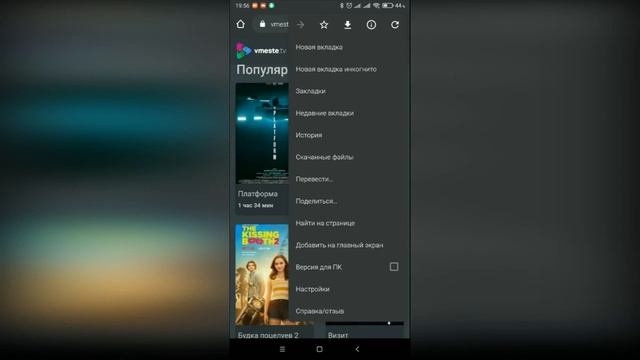Open The Kissing Booth 2 poster

tap(262, 275)
